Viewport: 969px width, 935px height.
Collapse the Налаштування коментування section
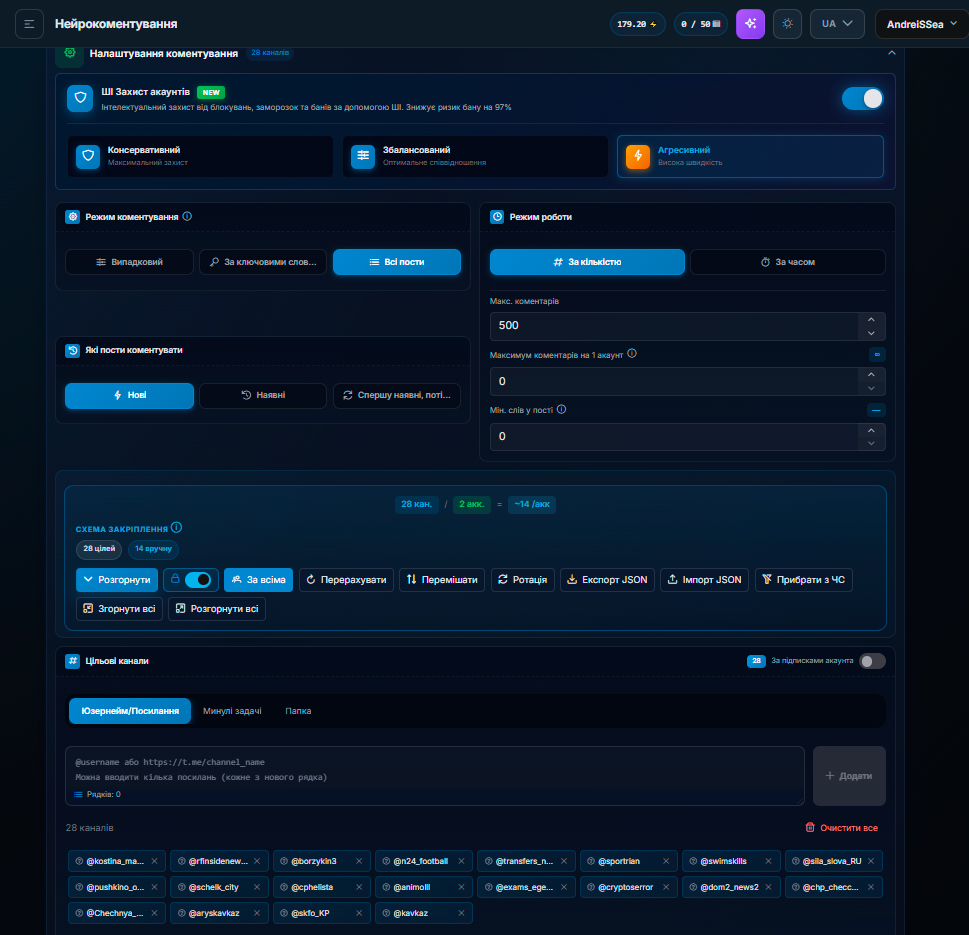(x=892, y=53)
